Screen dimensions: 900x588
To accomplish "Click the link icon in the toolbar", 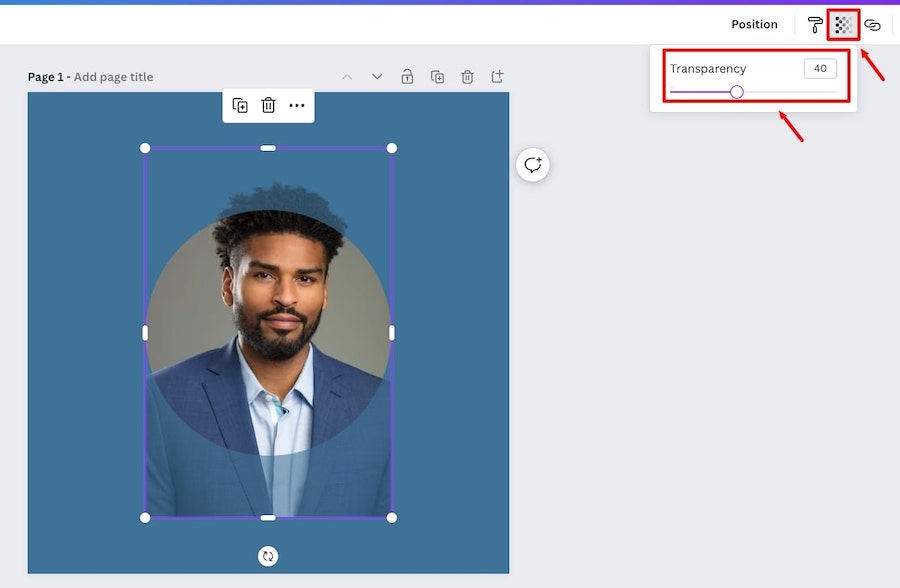I will point(872,25).
